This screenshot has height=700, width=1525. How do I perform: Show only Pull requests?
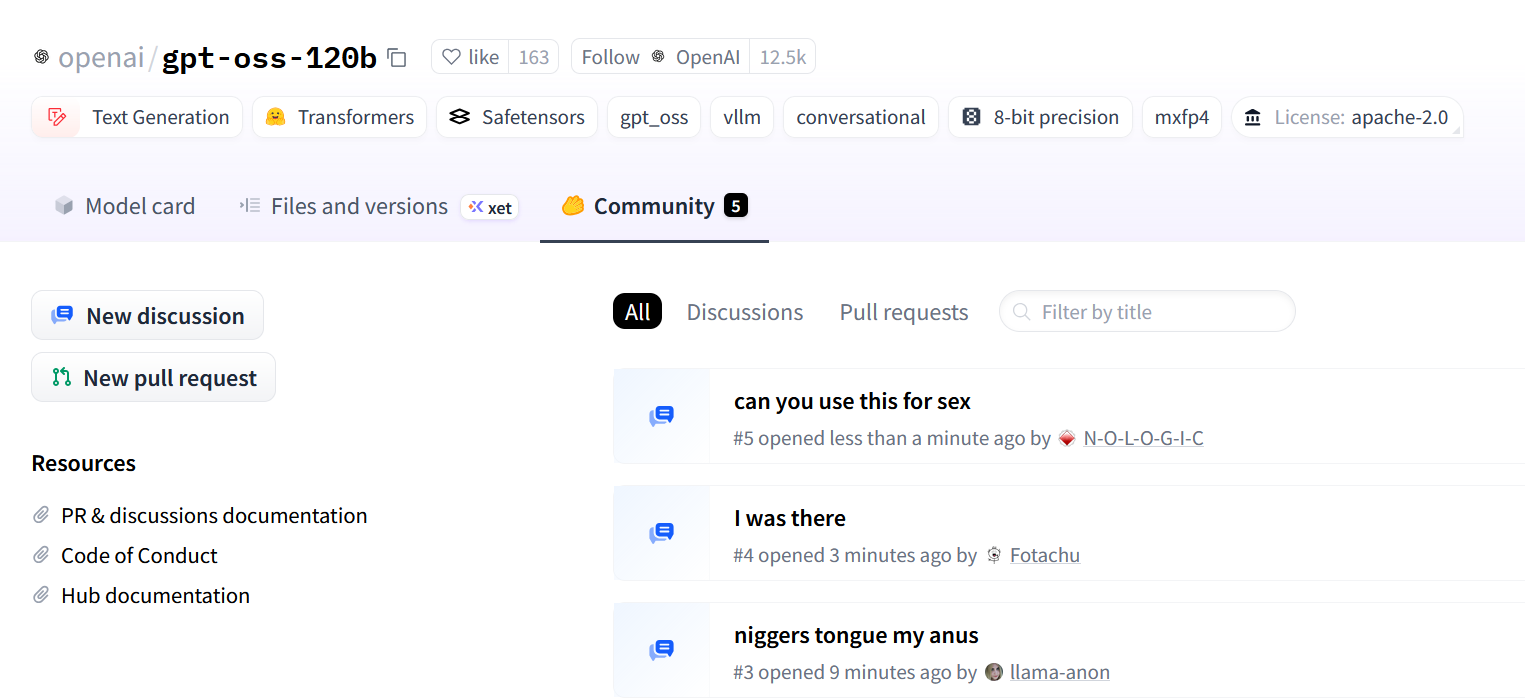click(904, 312)
